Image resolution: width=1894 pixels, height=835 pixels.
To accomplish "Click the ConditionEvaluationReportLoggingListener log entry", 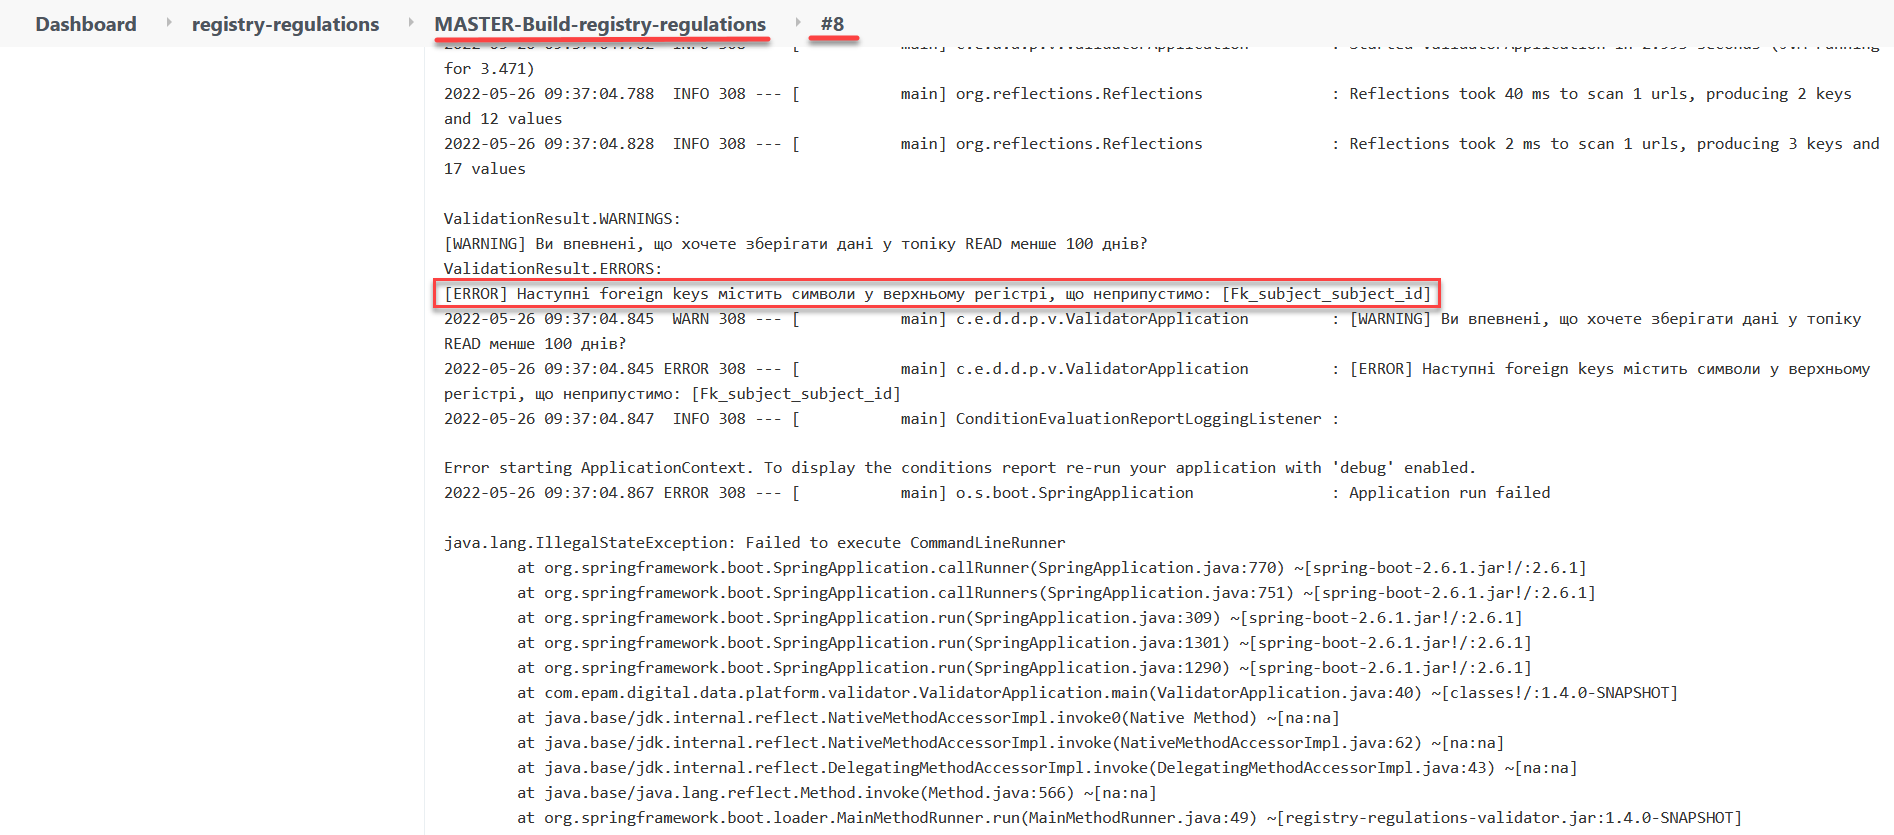I will click(891, 419).
